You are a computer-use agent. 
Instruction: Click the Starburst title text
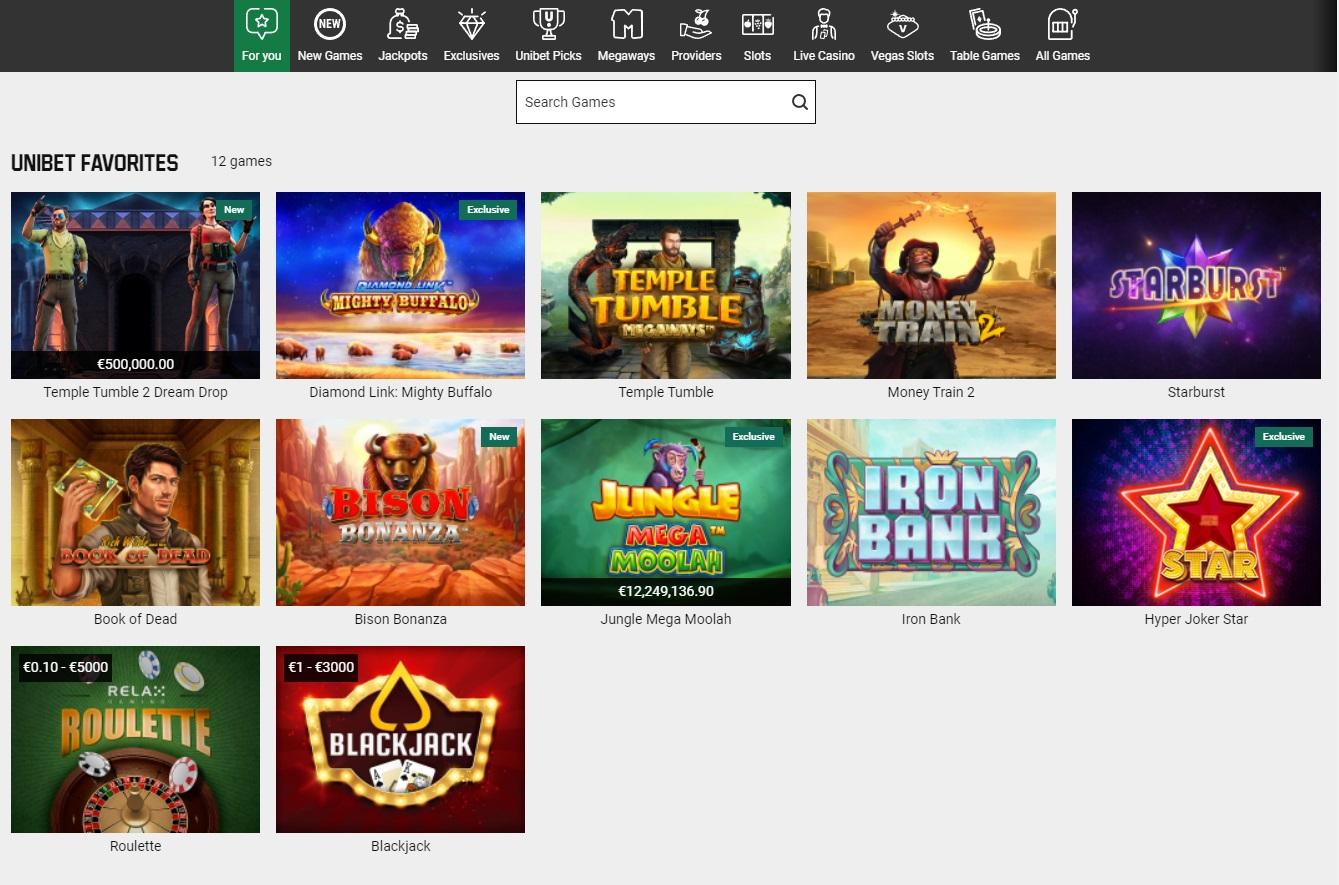tap(1196, 392)
